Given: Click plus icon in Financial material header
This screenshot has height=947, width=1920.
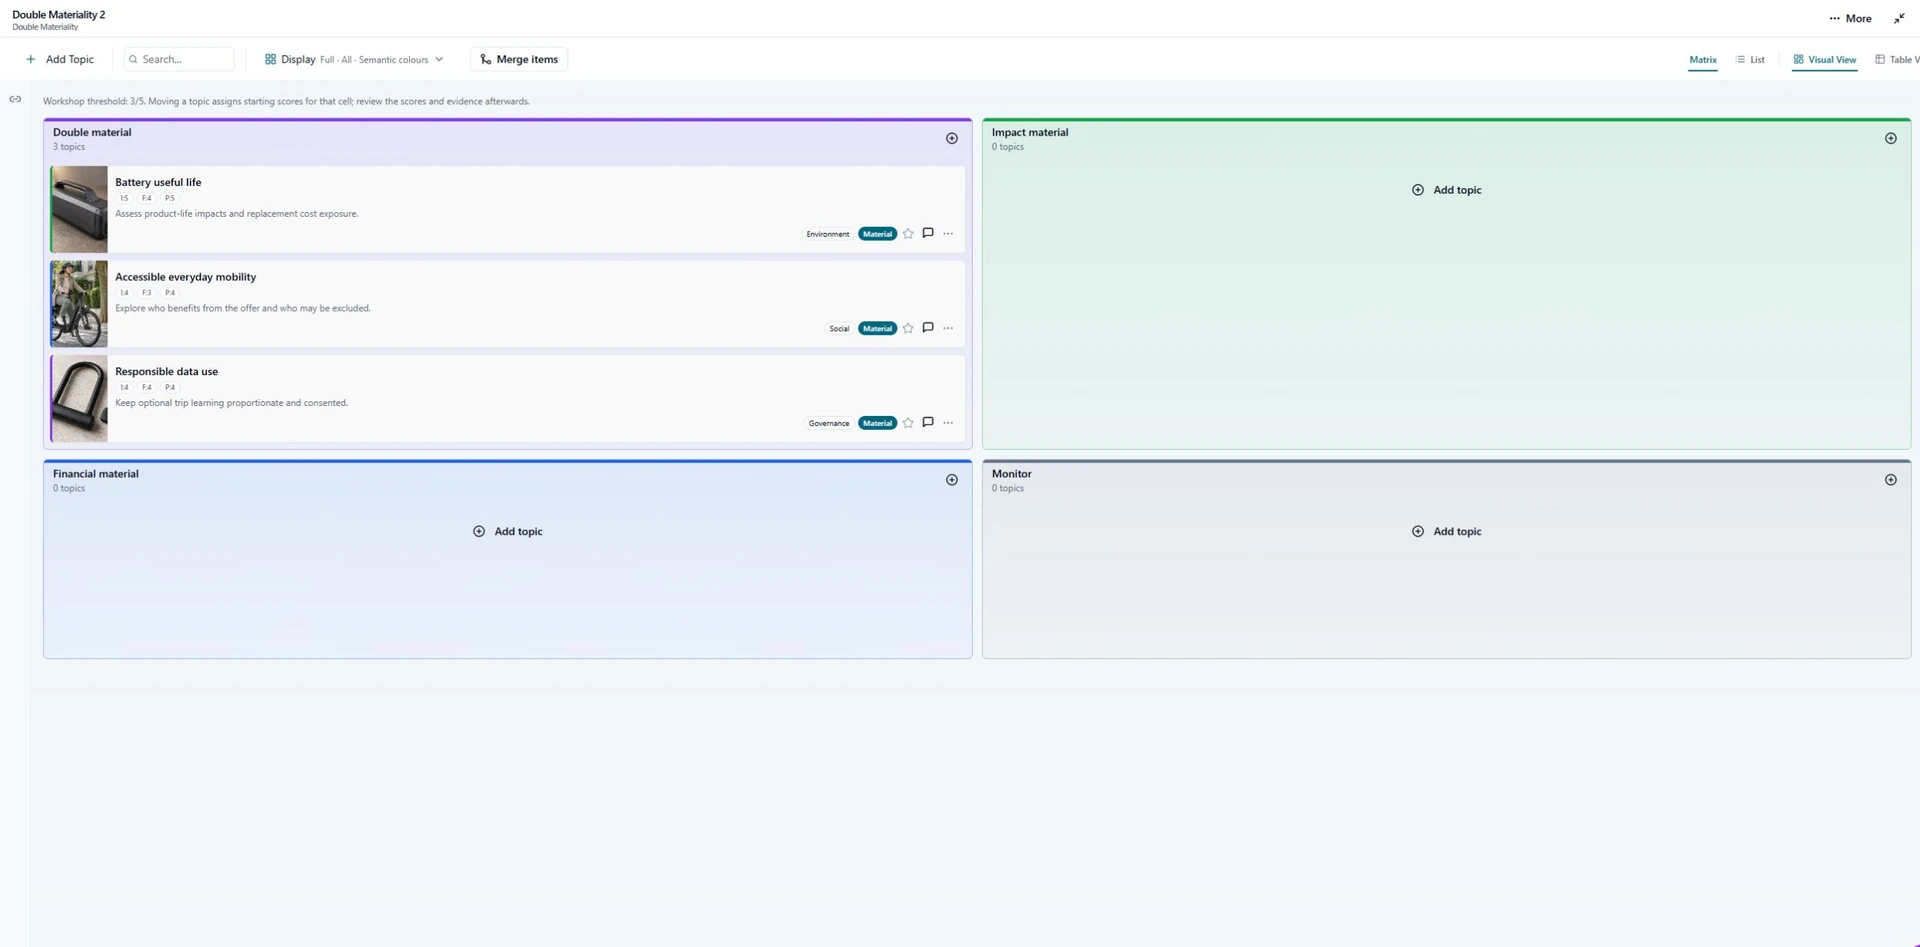Looking at the screenshot, I should [952, 480].
